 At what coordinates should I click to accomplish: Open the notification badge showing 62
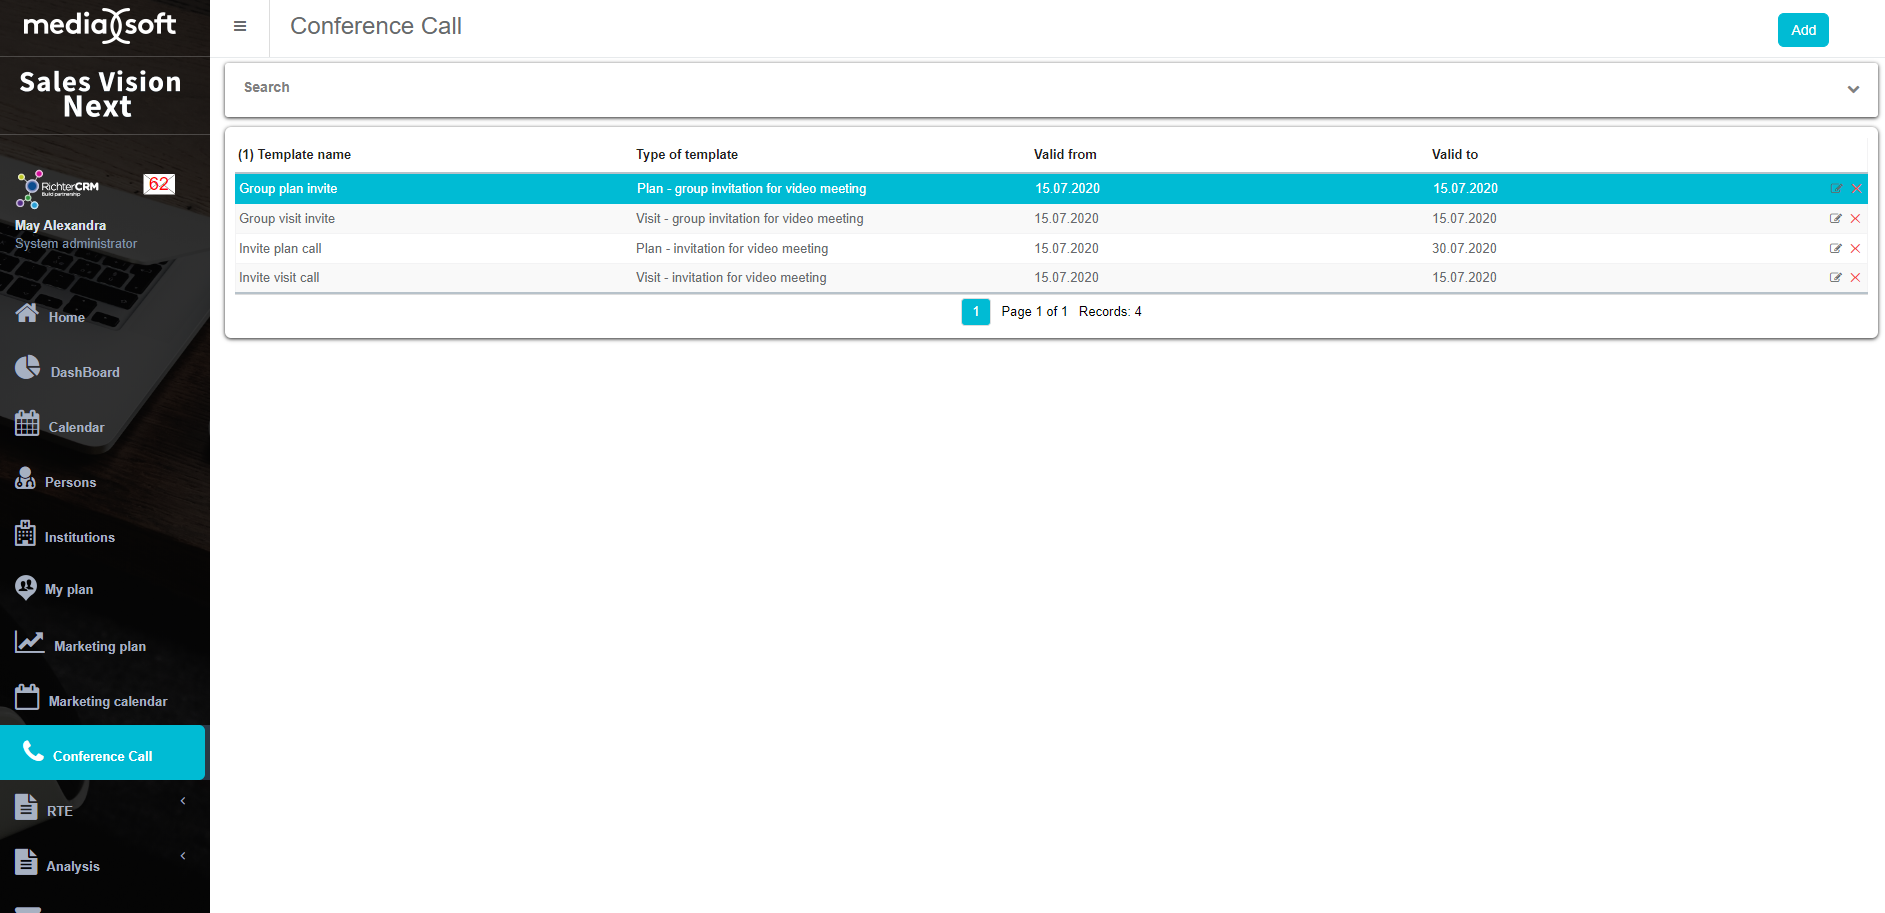tap(159, 184)
